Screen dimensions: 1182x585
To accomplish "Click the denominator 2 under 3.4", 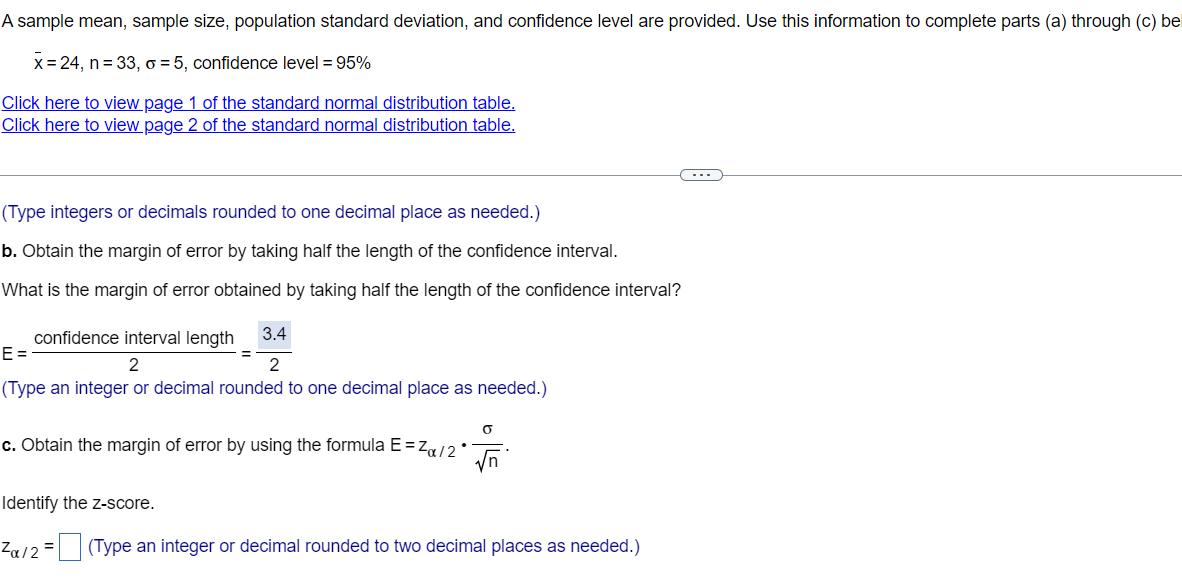I will (274, 366).
